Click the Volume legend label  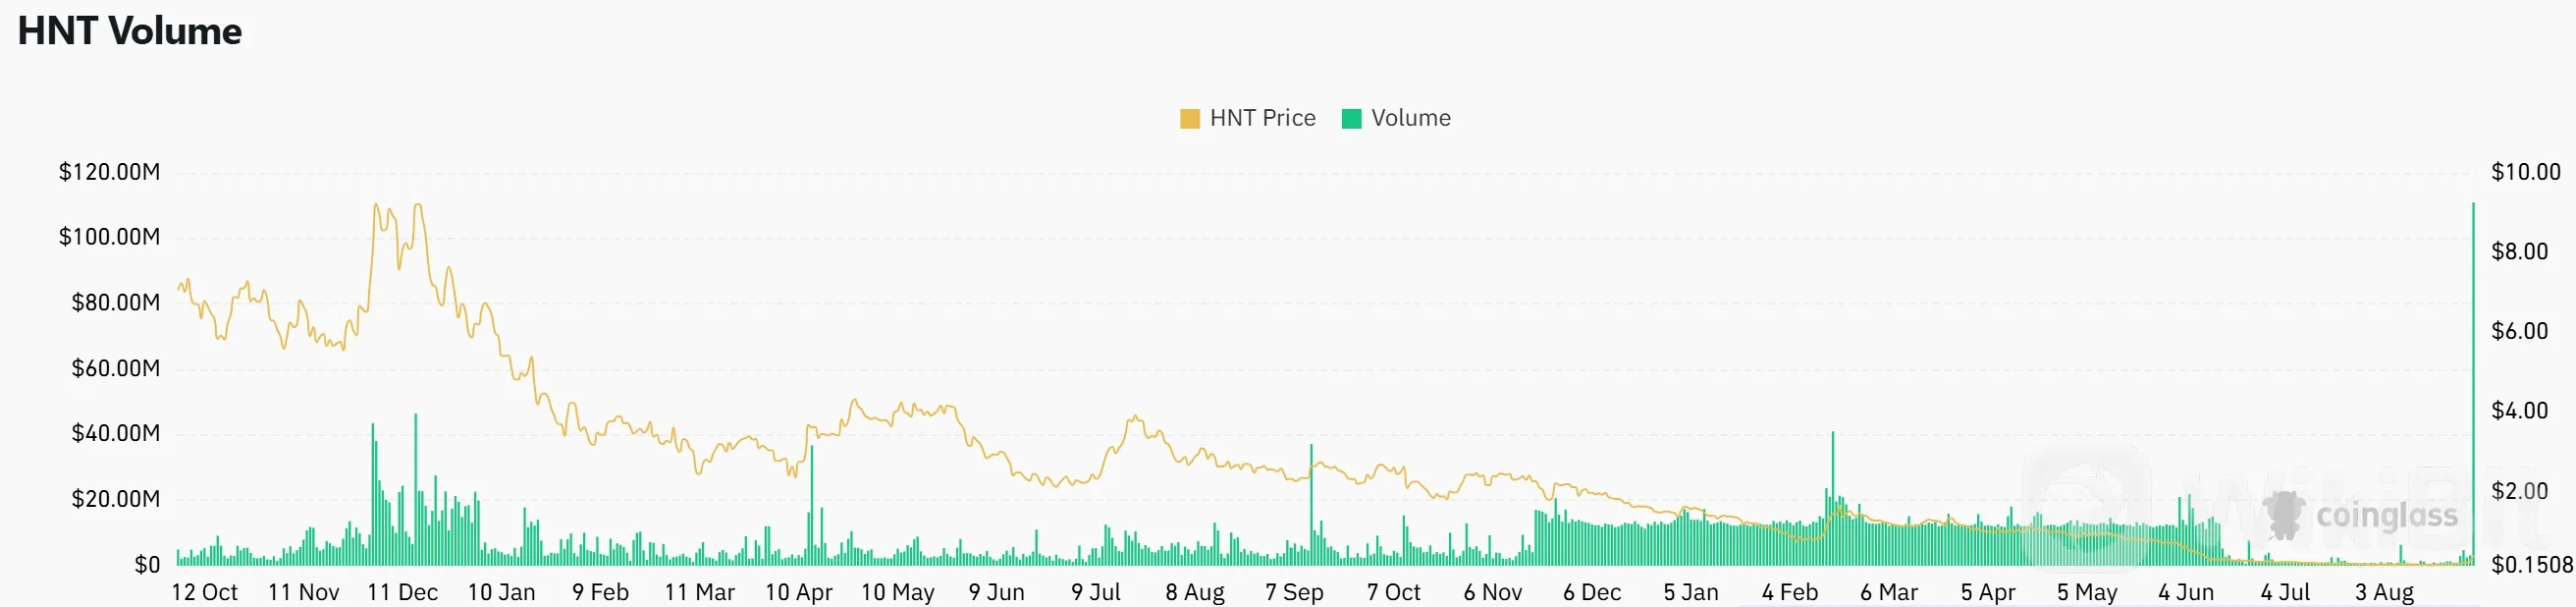[x=1410, y=118]
